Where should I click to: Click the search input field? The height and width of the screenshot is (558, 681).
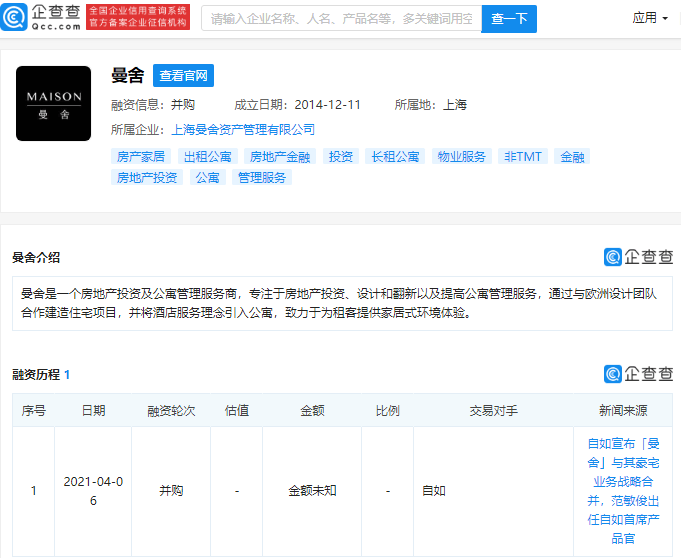tap(341, 18)
